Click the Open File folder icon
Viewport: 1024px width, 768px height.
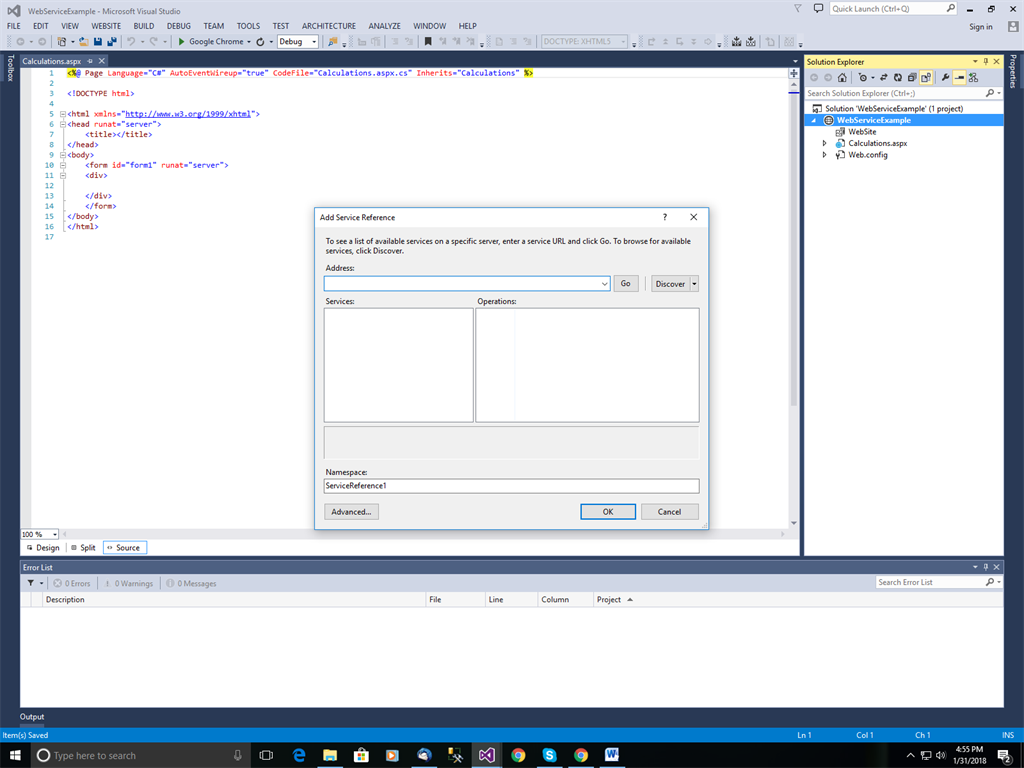coord(84,41)
